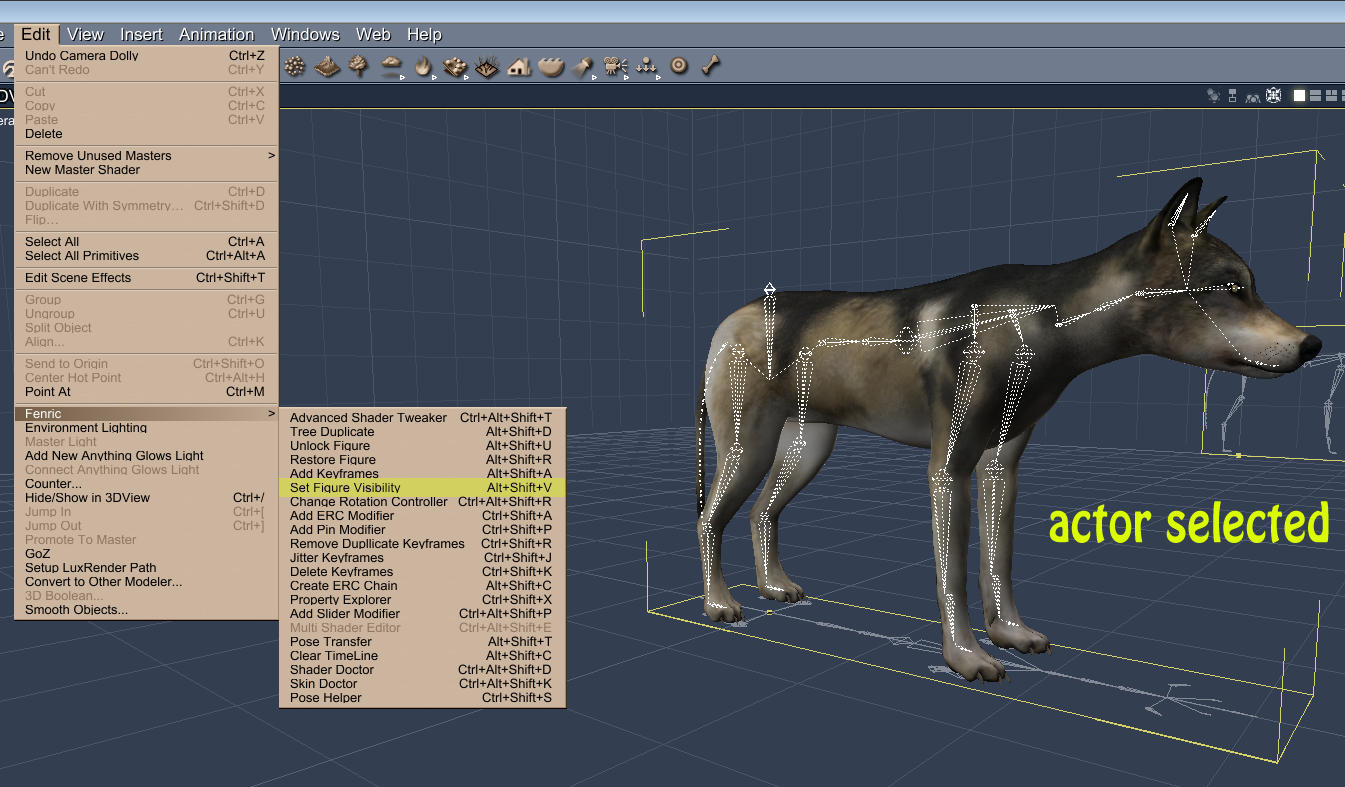
Task: Choose Jitter Keyframes
Action: click(x=423, y=558)
